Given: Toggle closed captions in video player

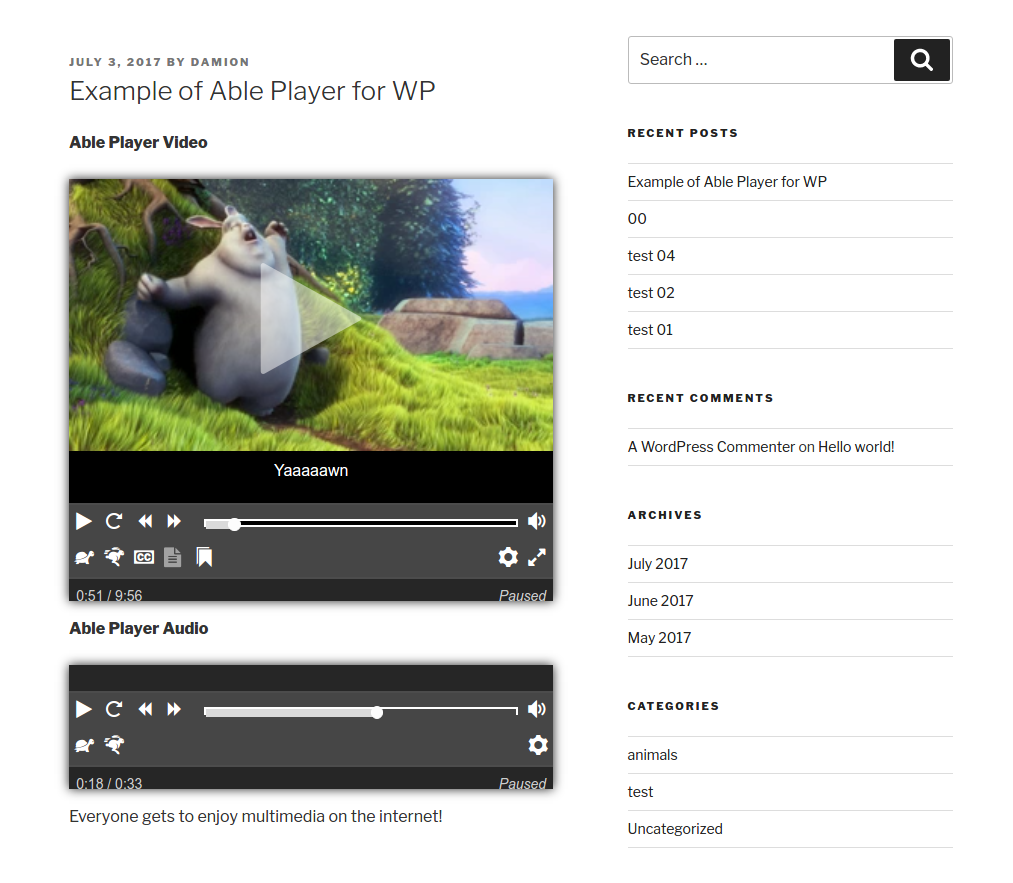Looking at the screenshot, I should point(144,557).
